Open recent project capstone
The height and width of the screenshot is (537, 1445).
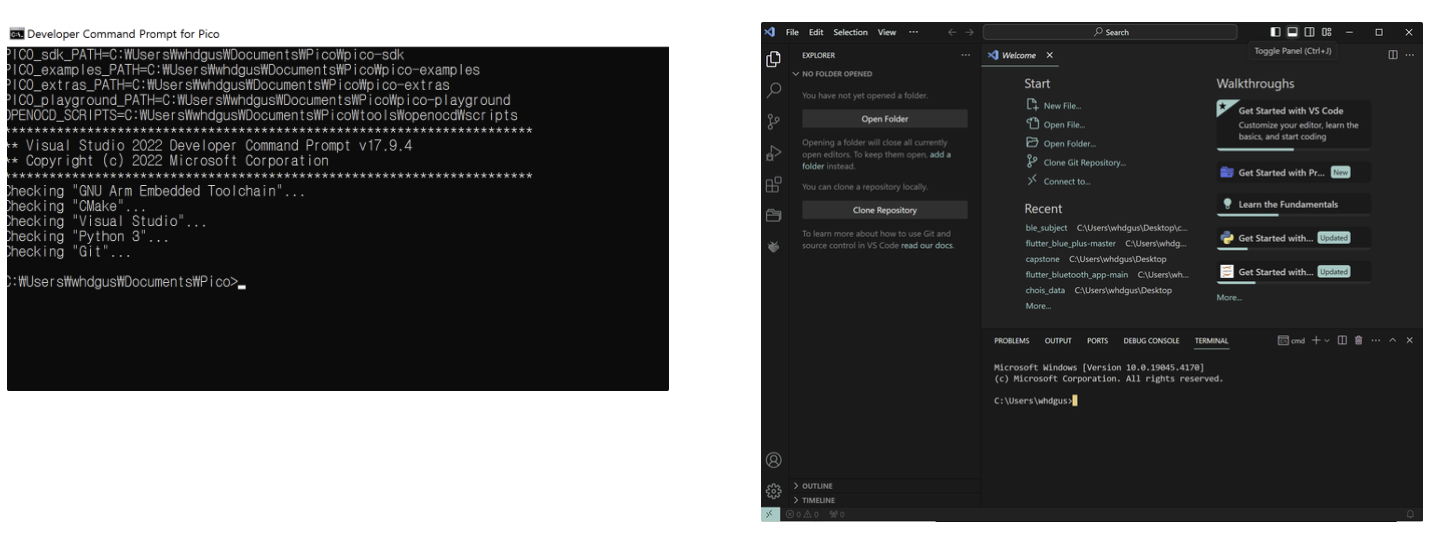point(1042,259)
